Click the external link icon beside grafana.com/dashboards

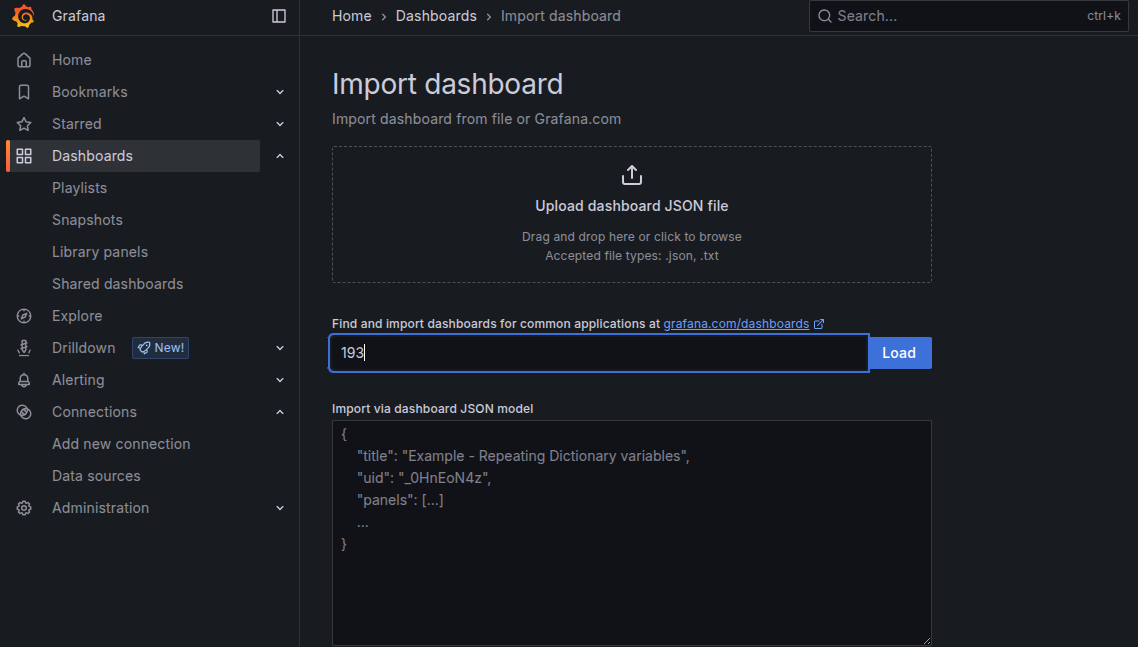[819, 324]
